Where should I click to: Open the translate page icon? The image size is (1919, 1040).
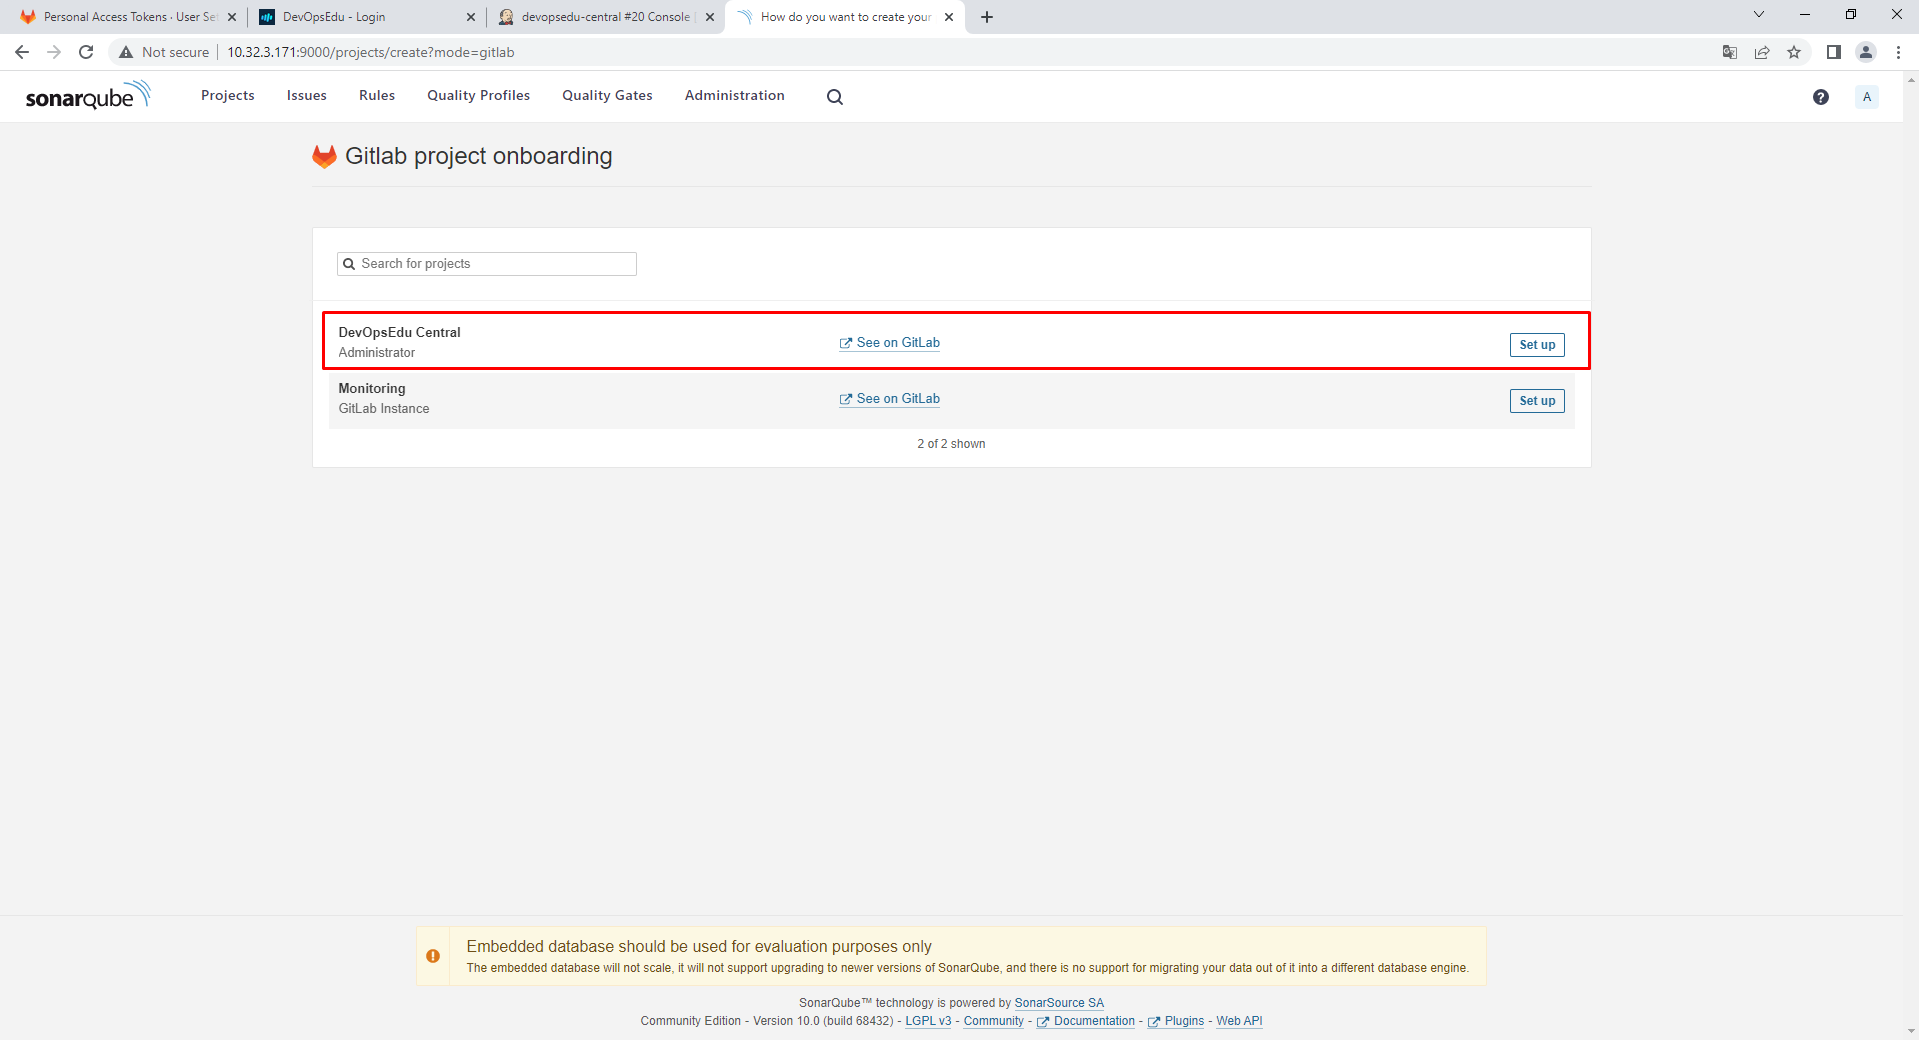(1730, 52)
